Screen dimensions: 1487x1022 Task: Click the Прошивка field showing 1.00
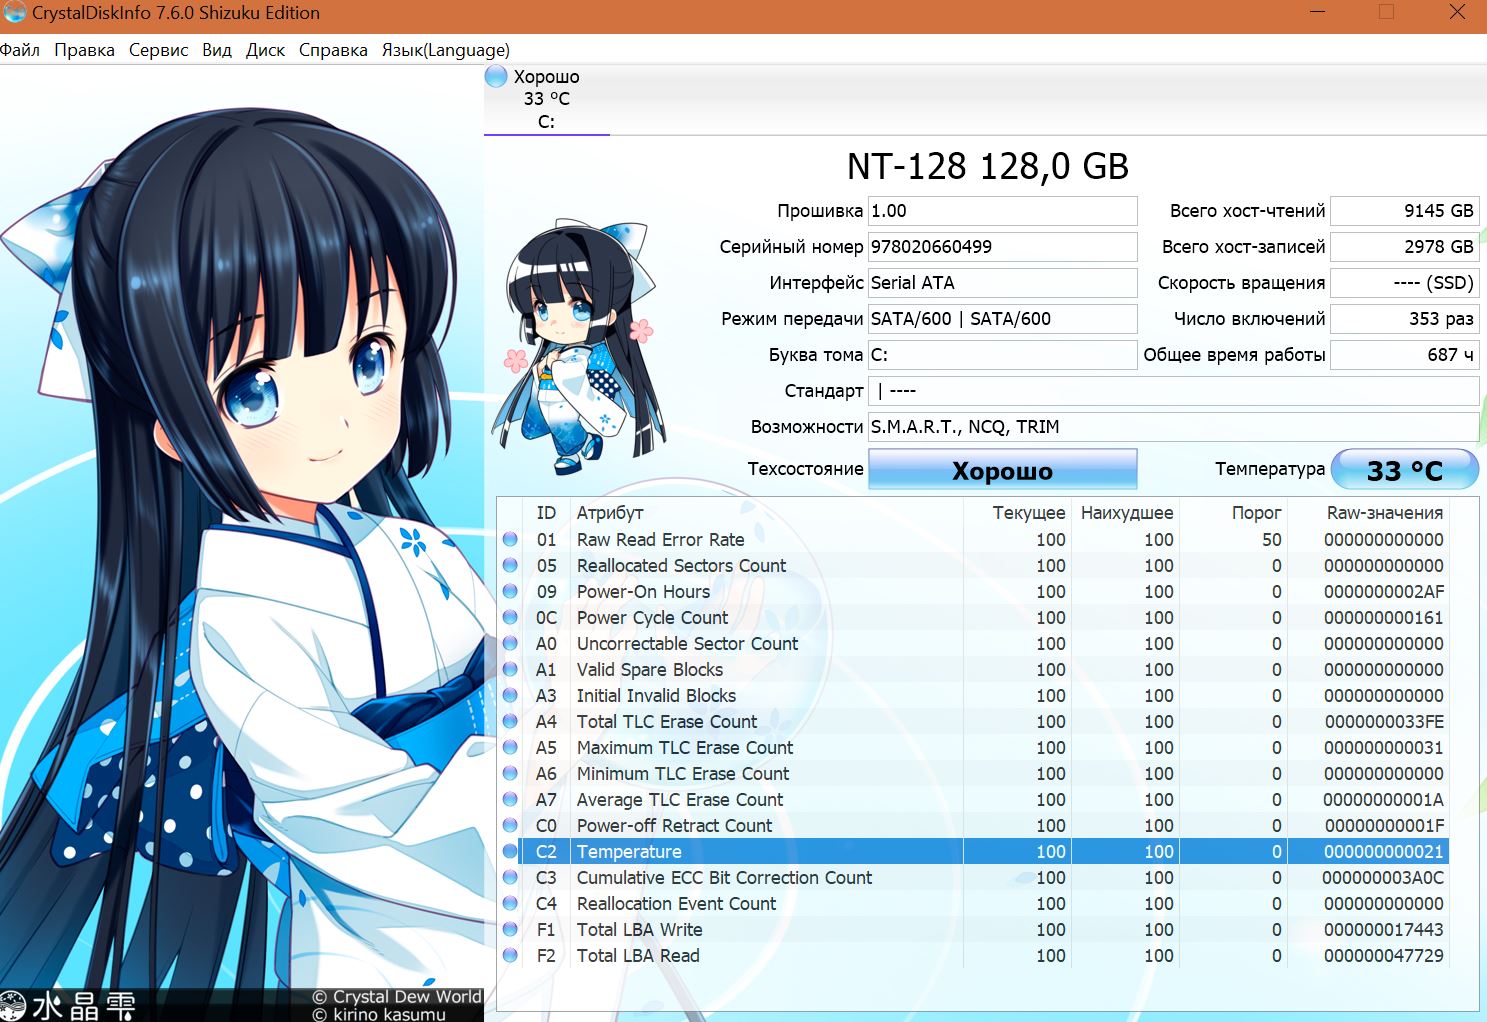coord(1002,211)
